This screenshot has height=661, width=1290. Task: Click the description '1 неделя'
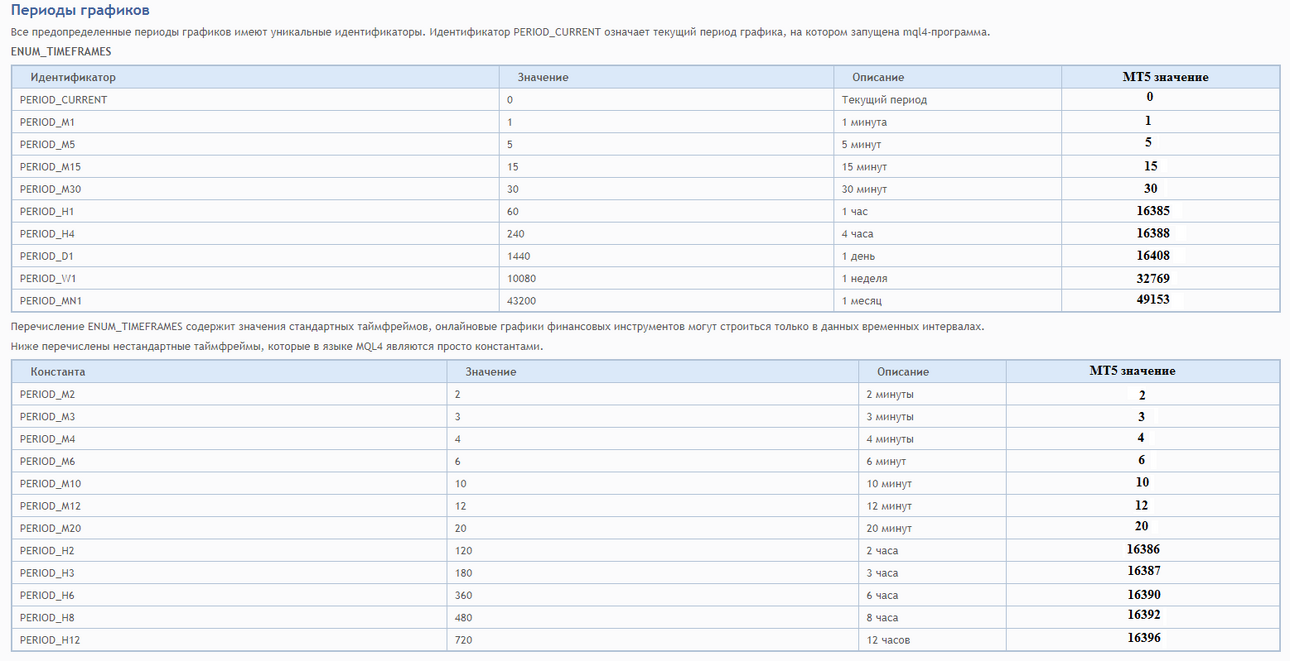[x=864, y=279]
